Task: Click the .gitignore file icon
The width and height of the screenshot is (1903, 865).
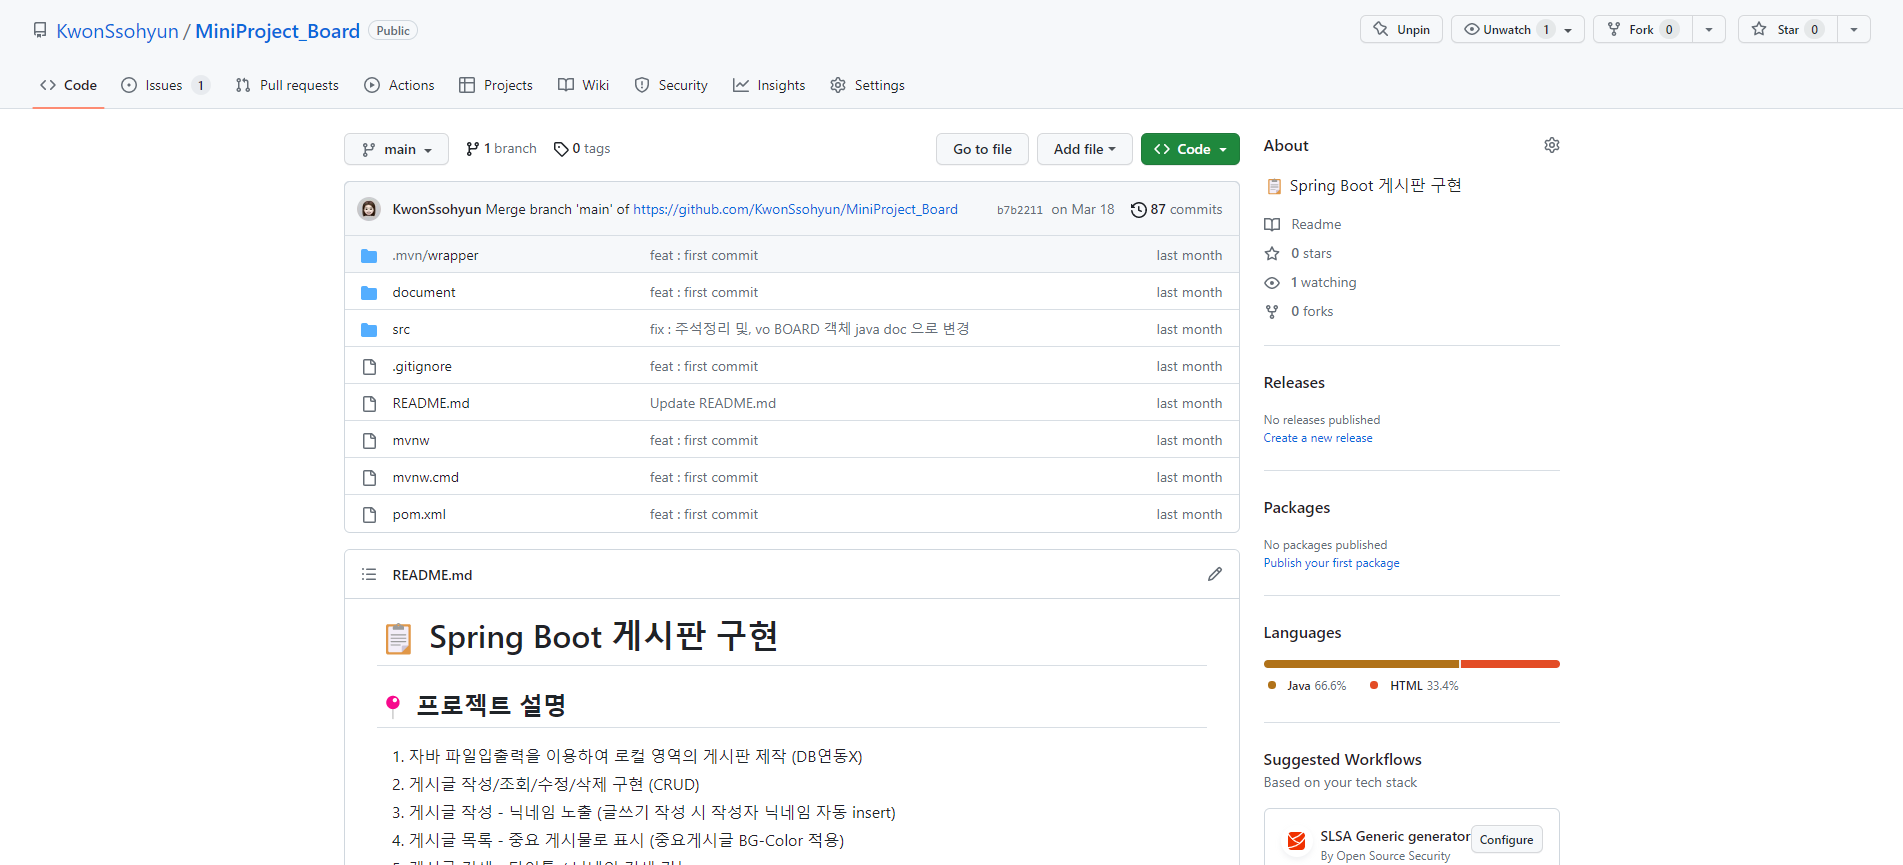Action: [x=369, y=366]
